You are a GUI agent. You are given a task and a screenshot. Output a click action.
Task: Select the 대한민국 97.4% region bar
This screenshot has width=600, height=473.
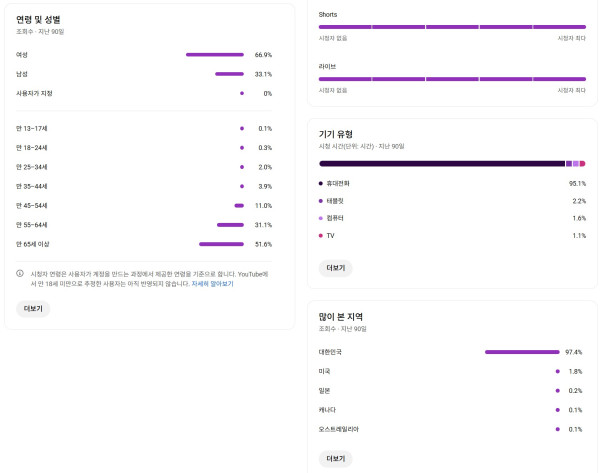point(521,352)
